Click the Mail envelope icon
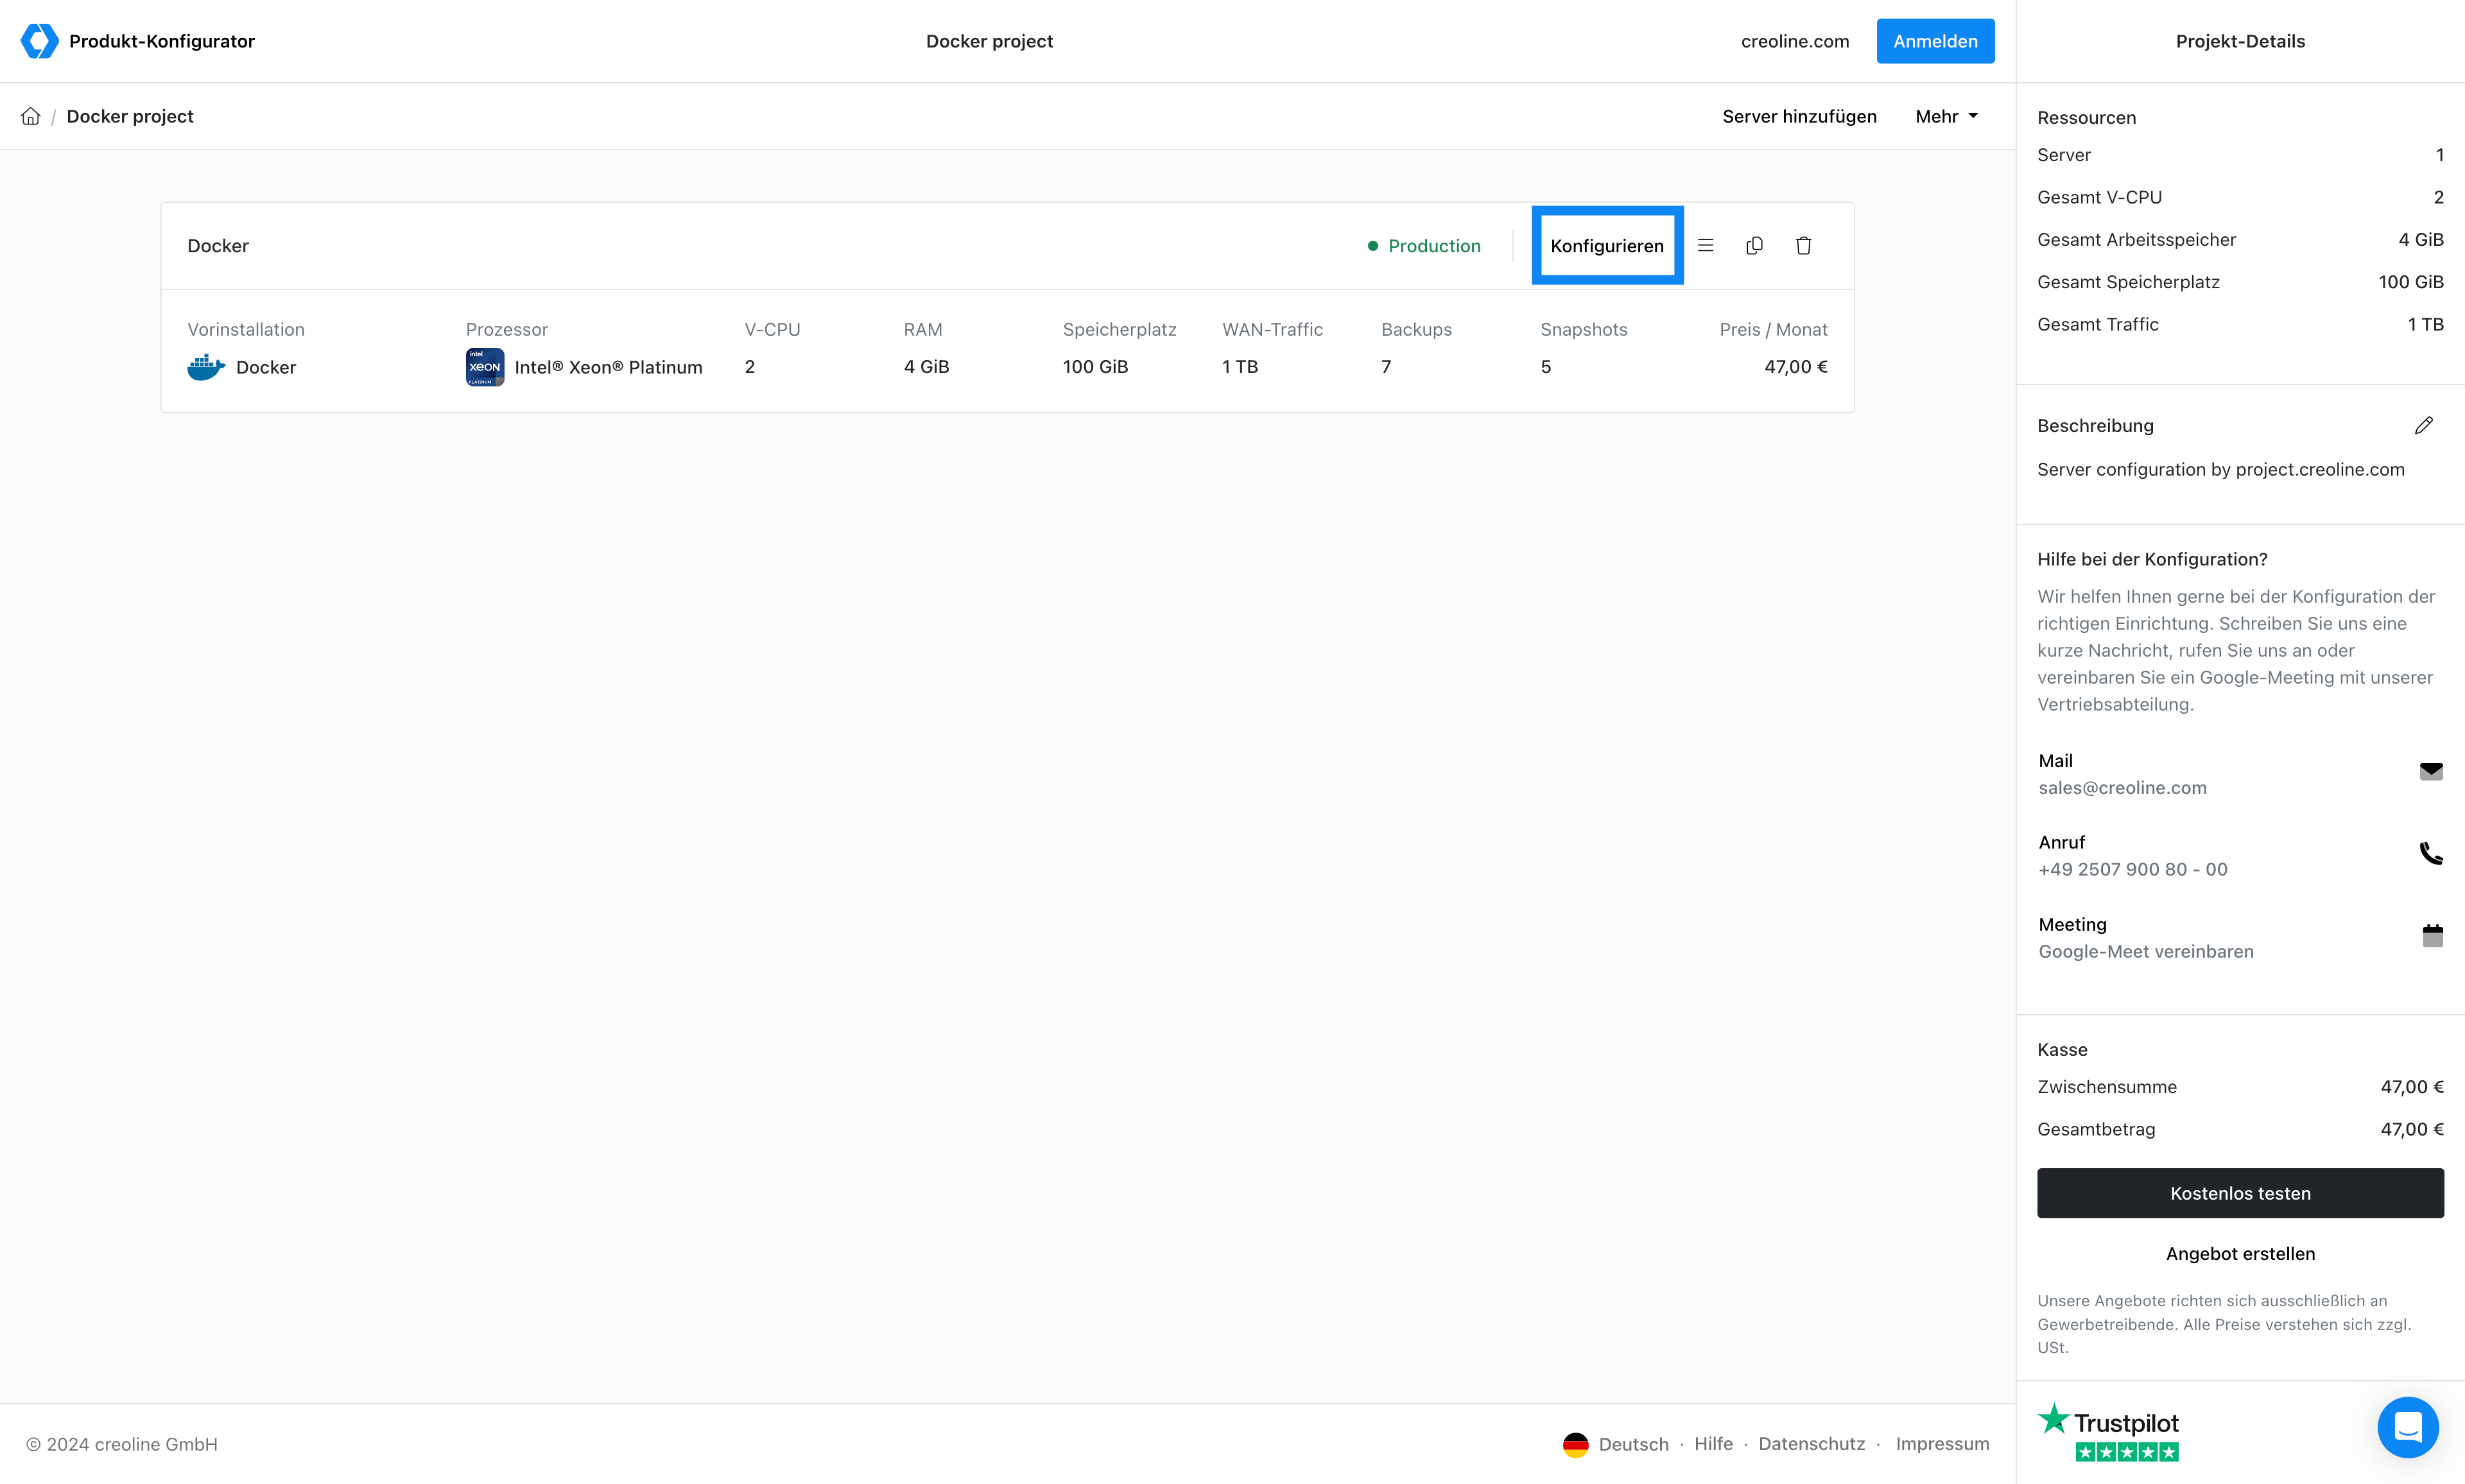Screen dimensions: 2465x1484 2432,771
